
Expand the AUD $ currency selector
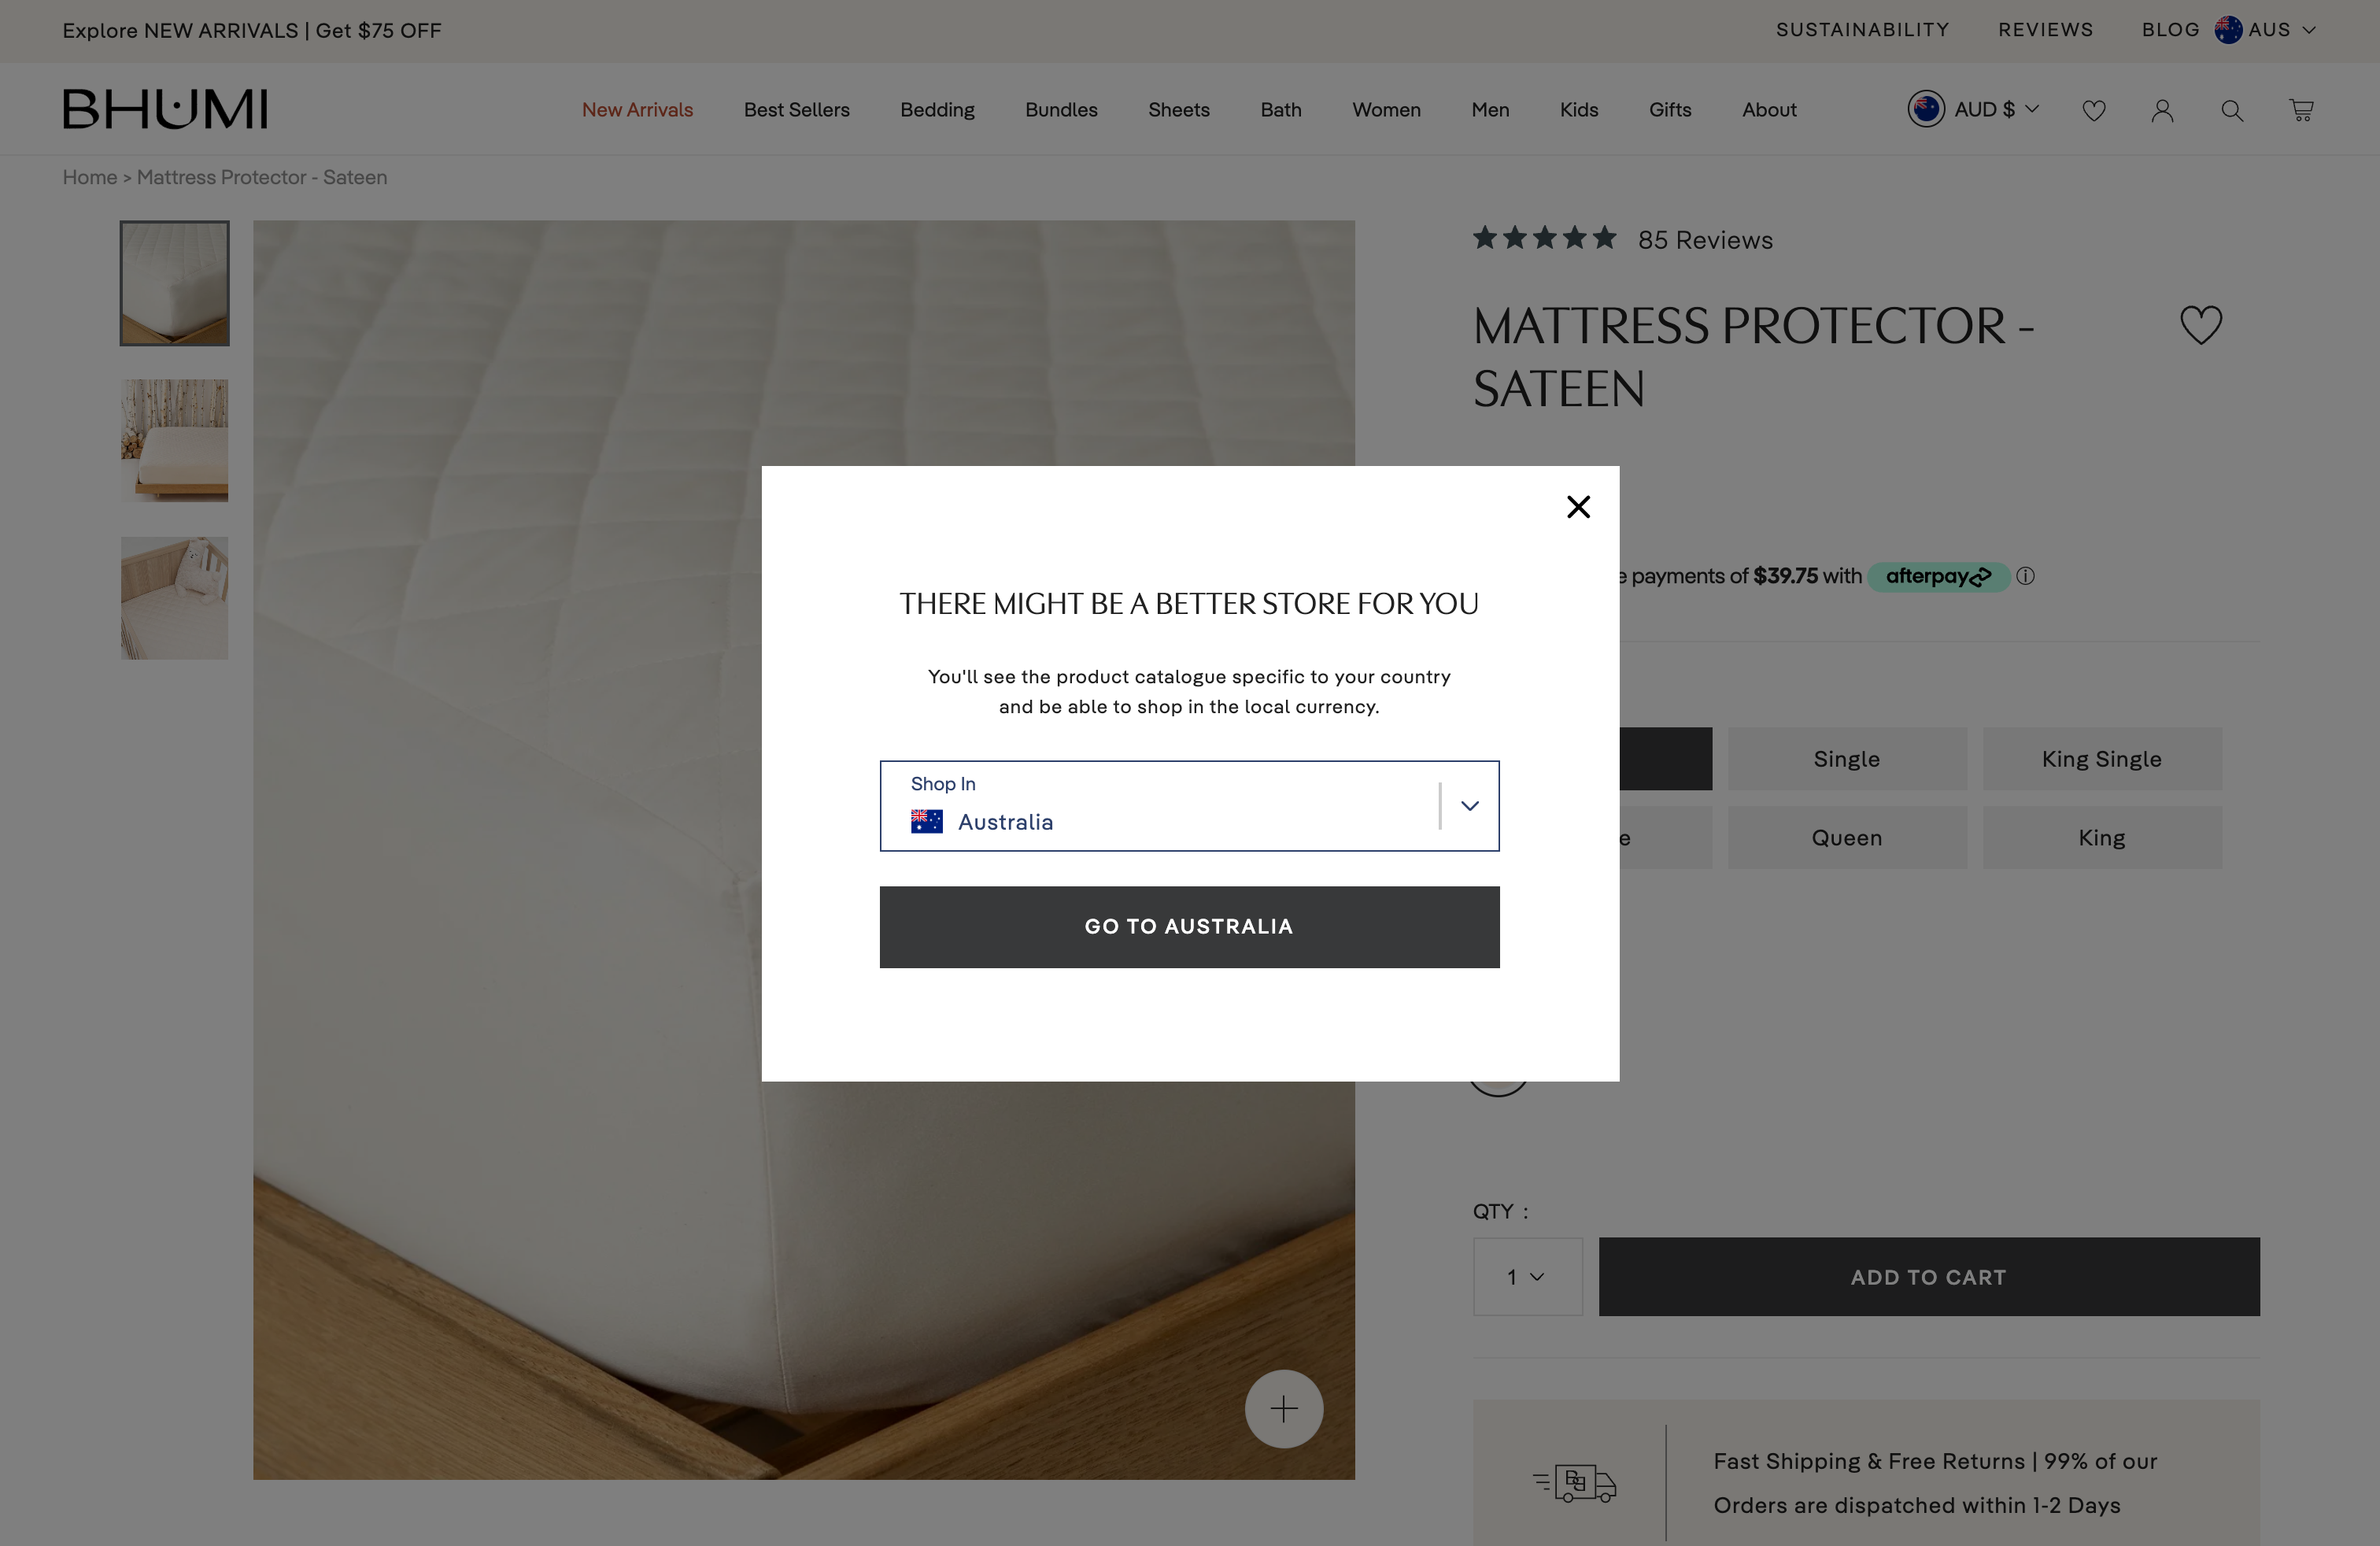[x=1972, y=109]
